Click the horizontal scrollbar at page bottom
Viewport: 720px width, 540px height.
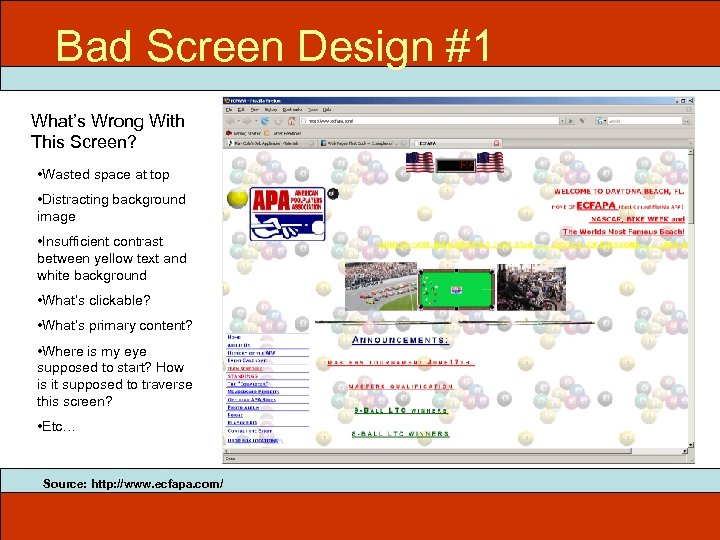click(455, 451)
